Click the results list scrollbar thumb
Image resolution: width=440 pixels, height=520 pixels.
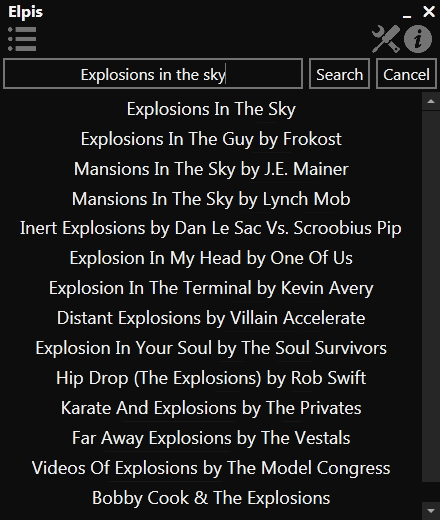click(431, 296)
